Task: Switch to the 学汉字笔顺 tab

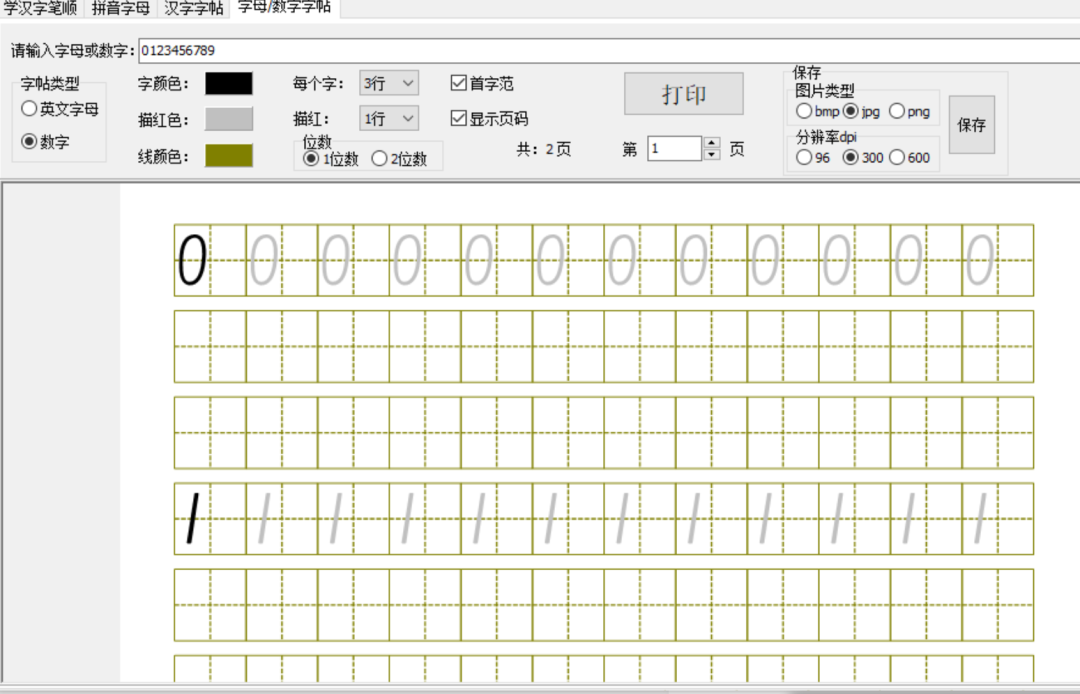Action: 41,8
